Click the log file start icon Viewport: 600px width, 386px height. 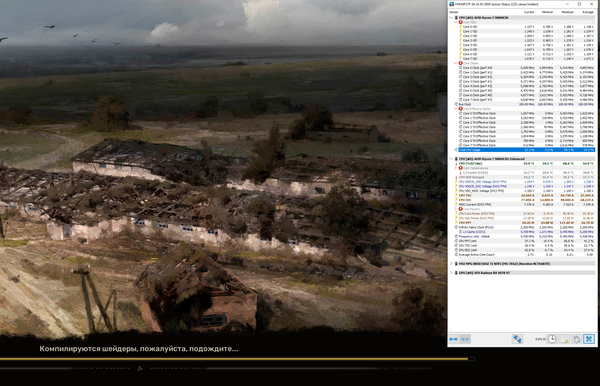(x=564, y=339)
